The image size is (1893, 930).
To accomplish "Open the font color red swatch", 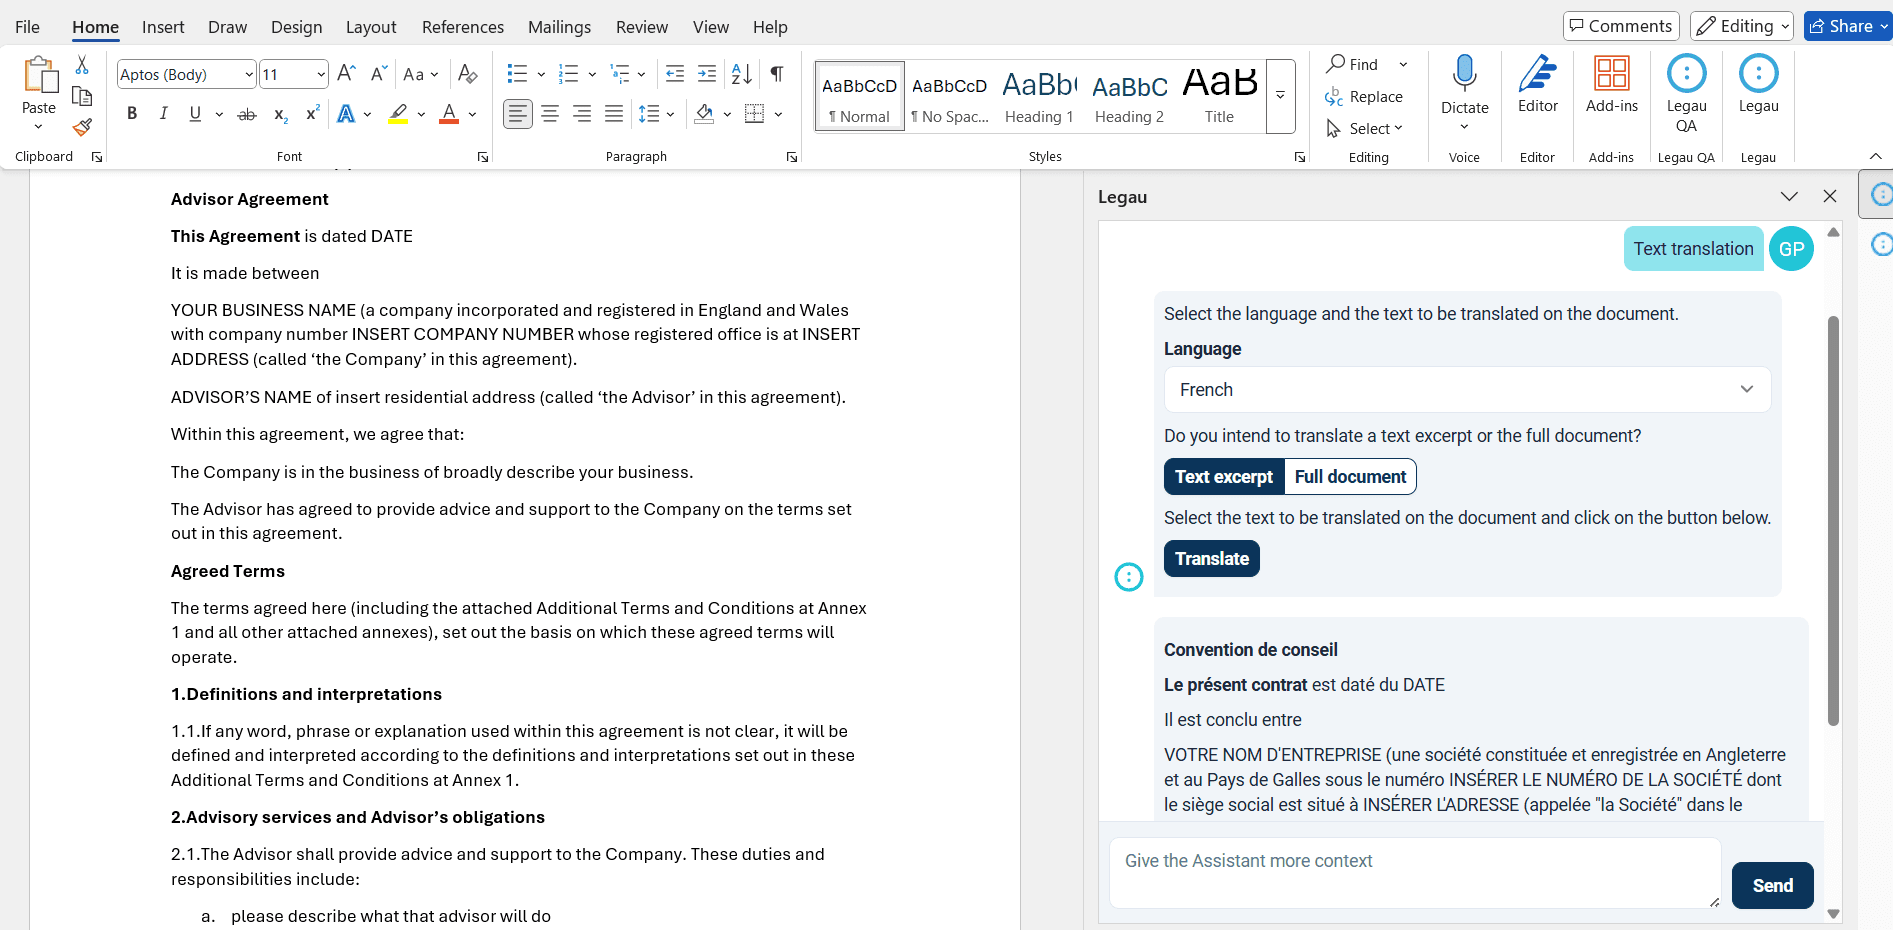I will point(449,114).
